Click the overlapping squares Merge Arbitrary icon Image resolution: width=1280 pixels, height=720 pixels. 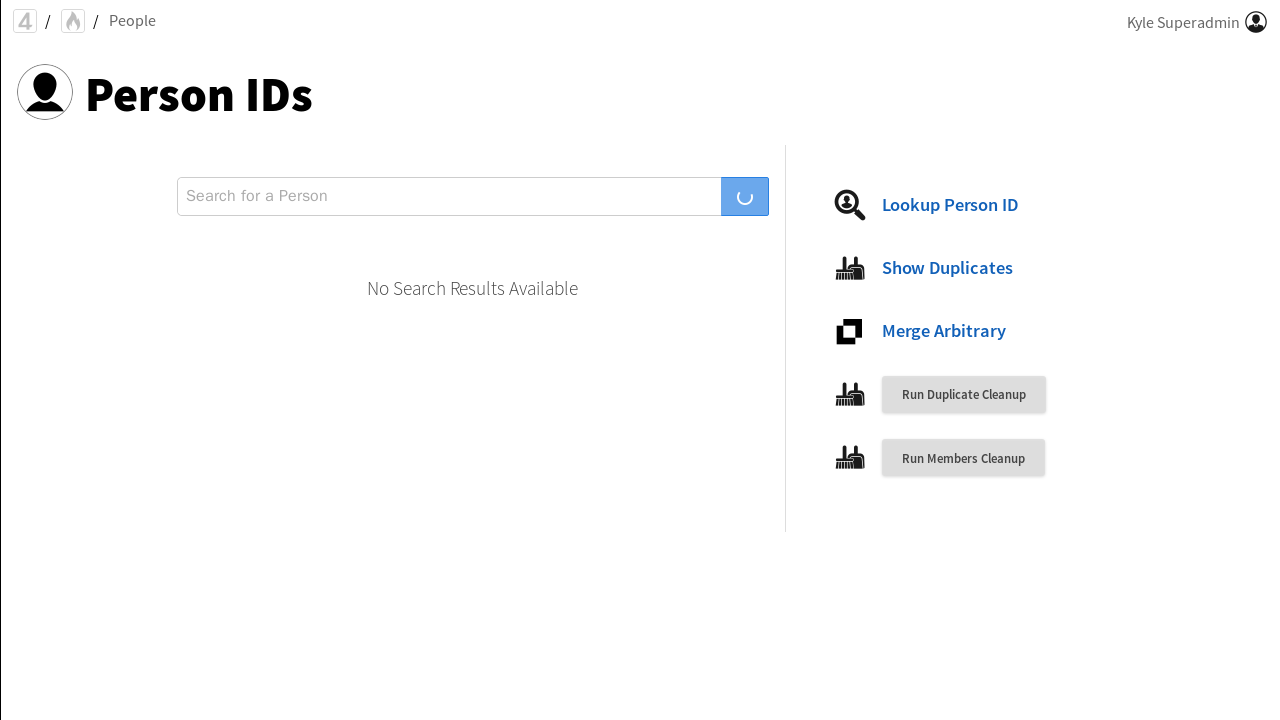tap(850, 331)
